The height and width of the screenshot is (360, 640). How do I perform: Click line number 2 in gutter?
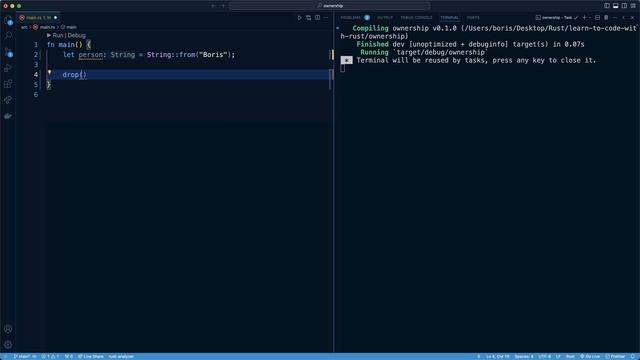36,55
